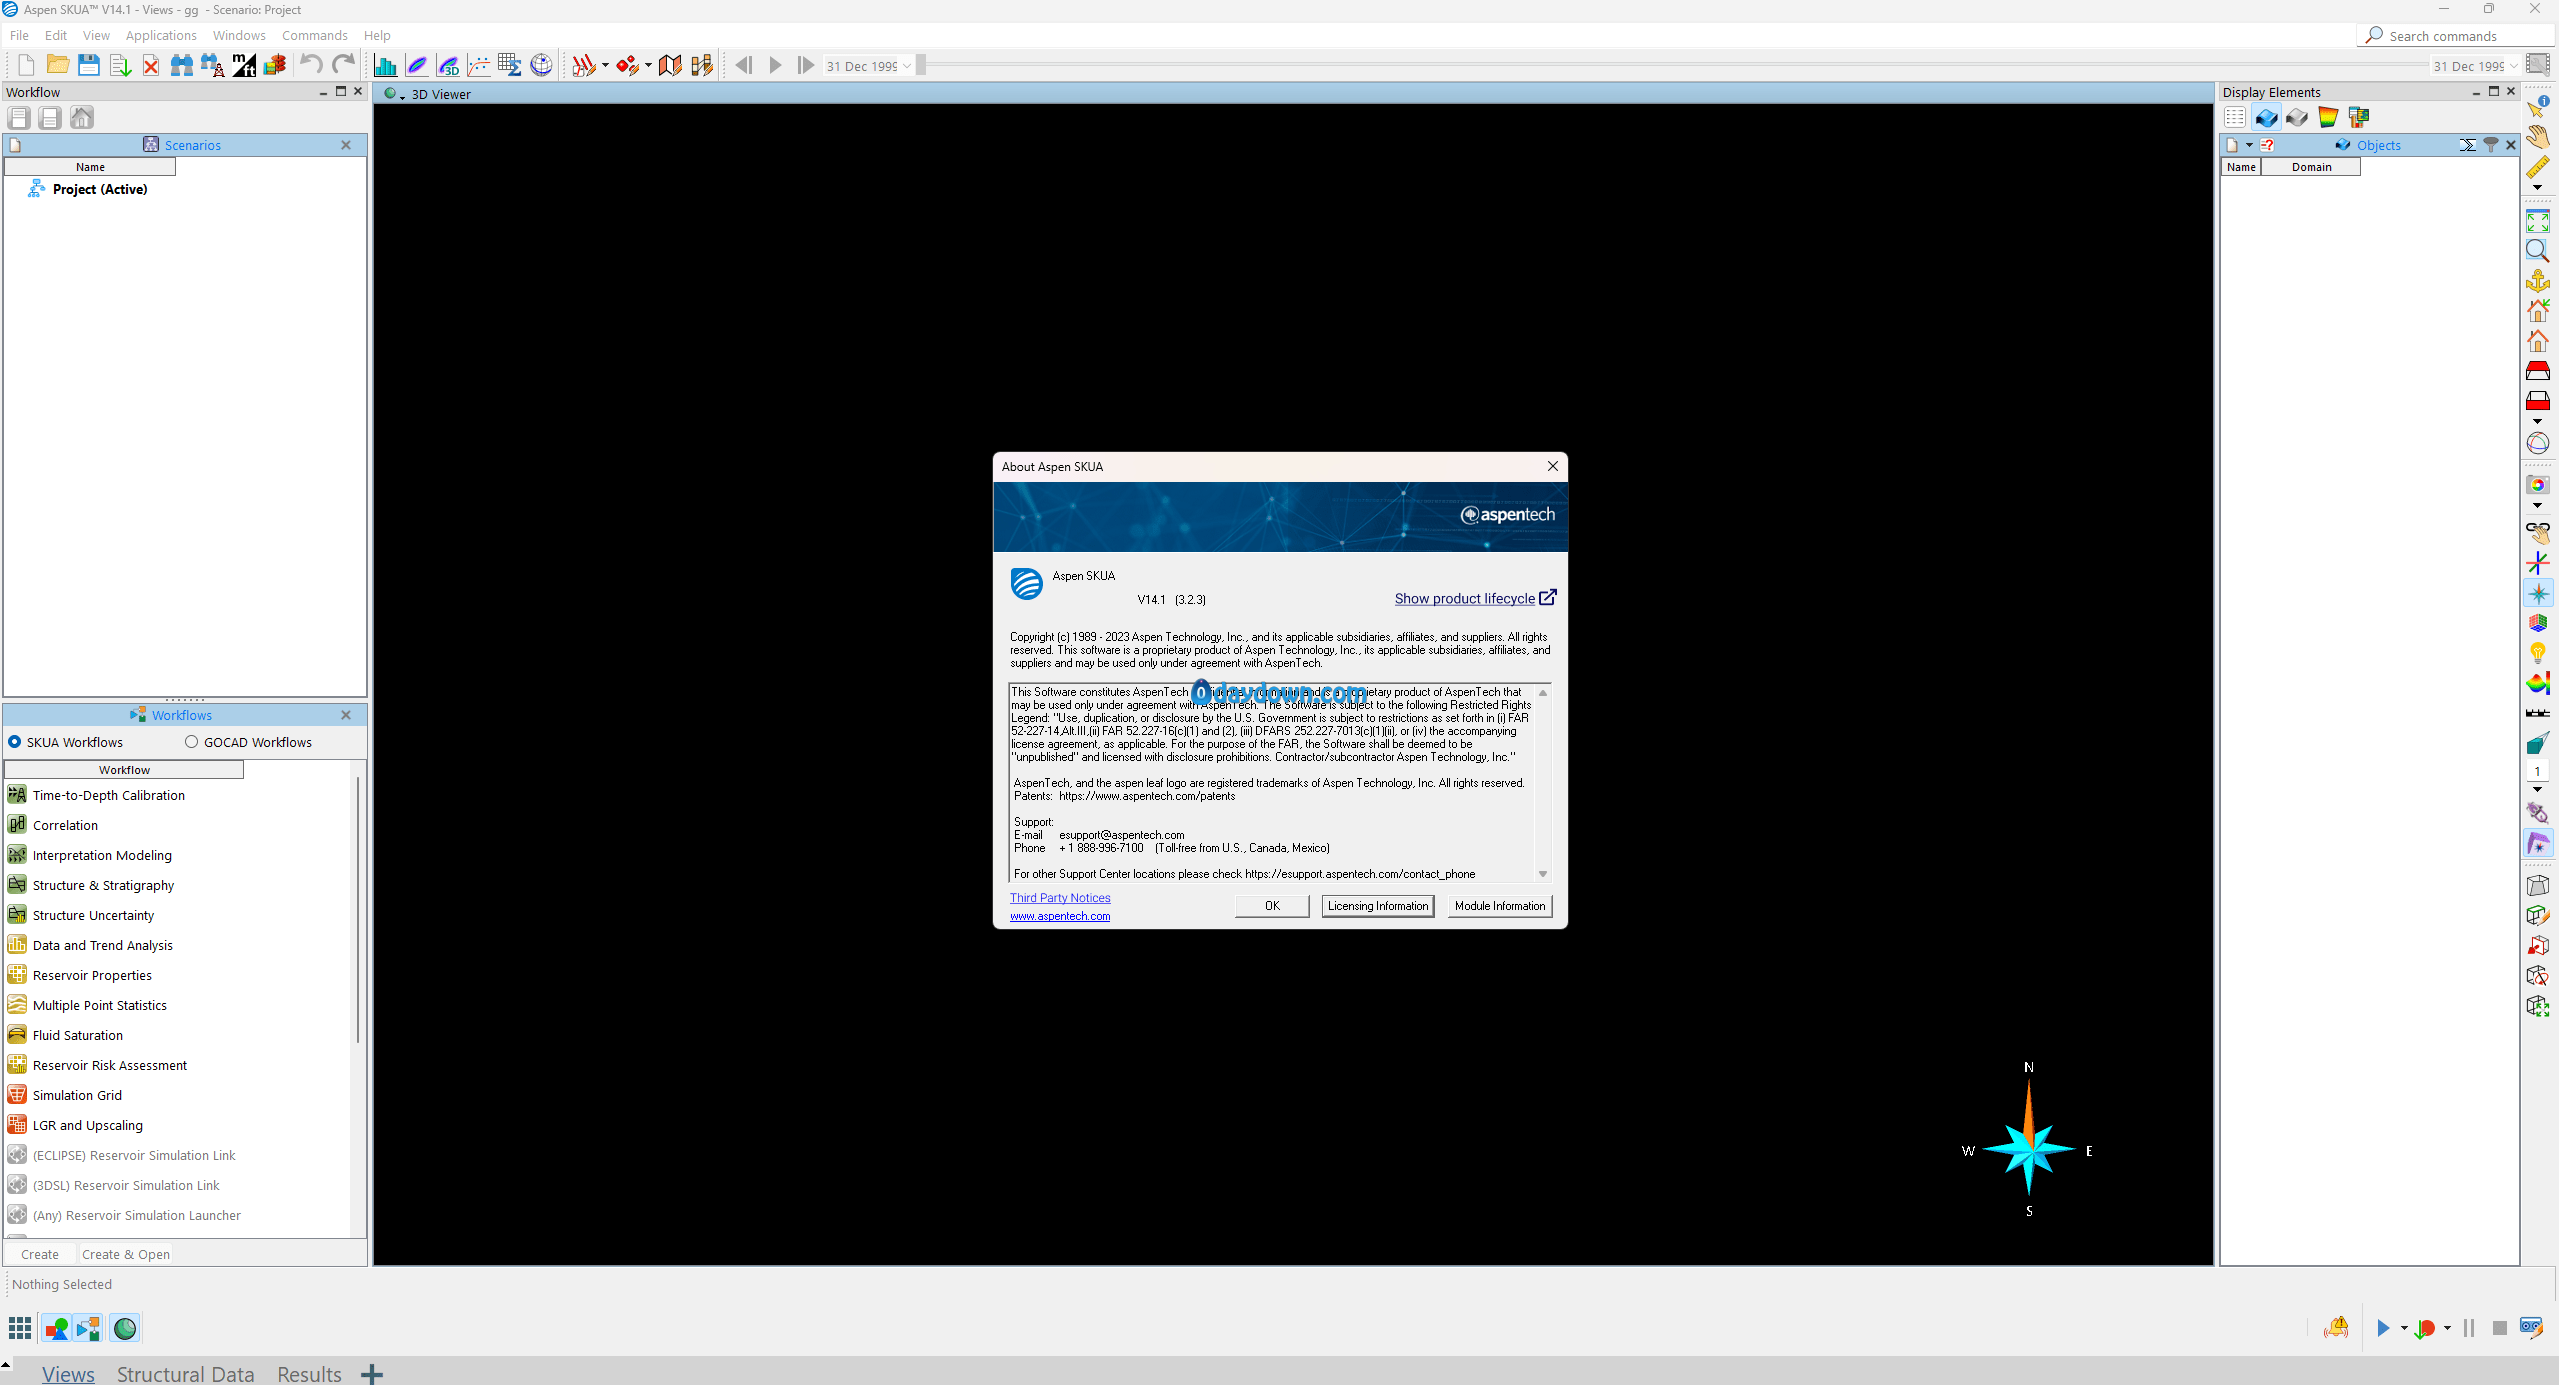Click the table with sigma icon
Screen dimensions: 2559x1385
[510, 65]
